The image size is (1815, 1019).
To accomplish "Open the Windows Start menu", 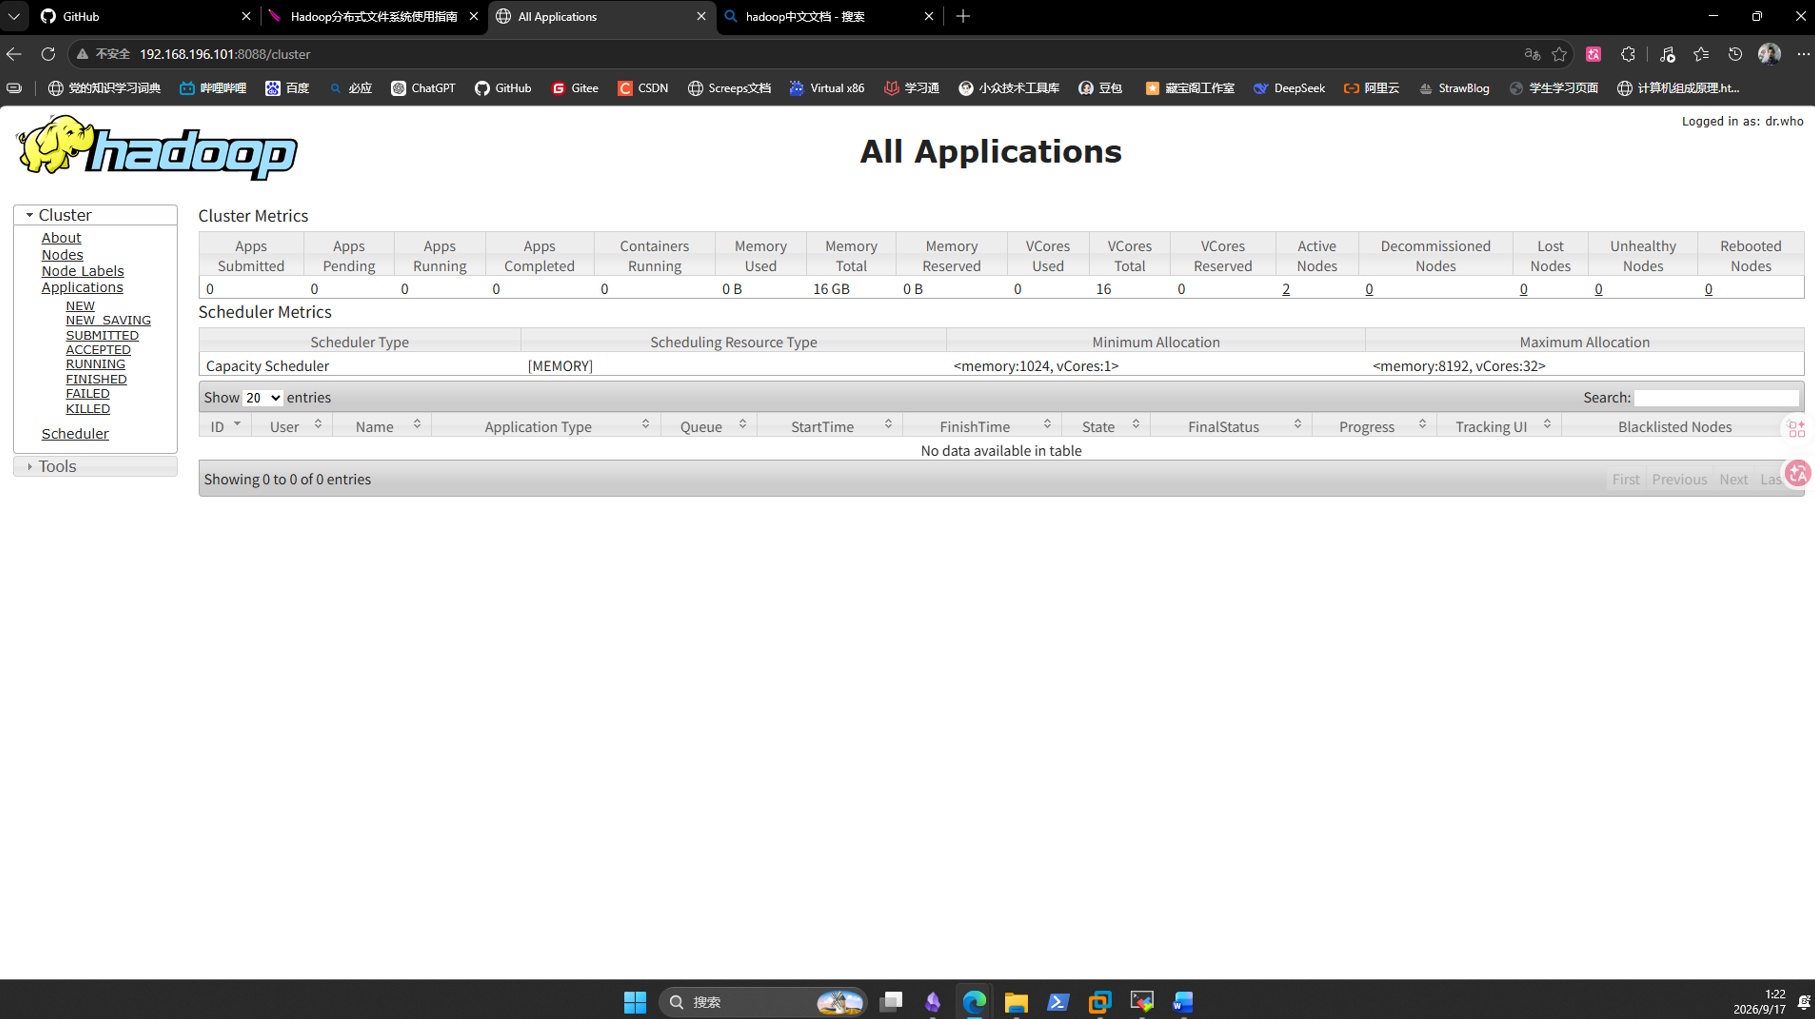I will [x=635, y=1001].
